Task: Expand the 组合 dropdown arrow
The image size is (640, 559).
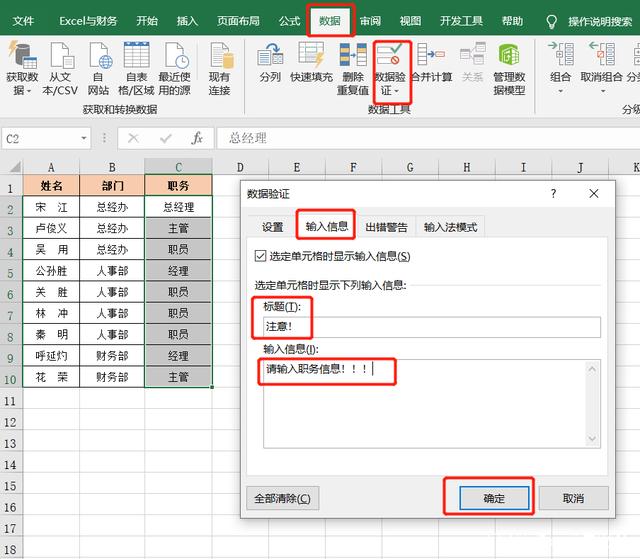Action: [x=560, y=91]
